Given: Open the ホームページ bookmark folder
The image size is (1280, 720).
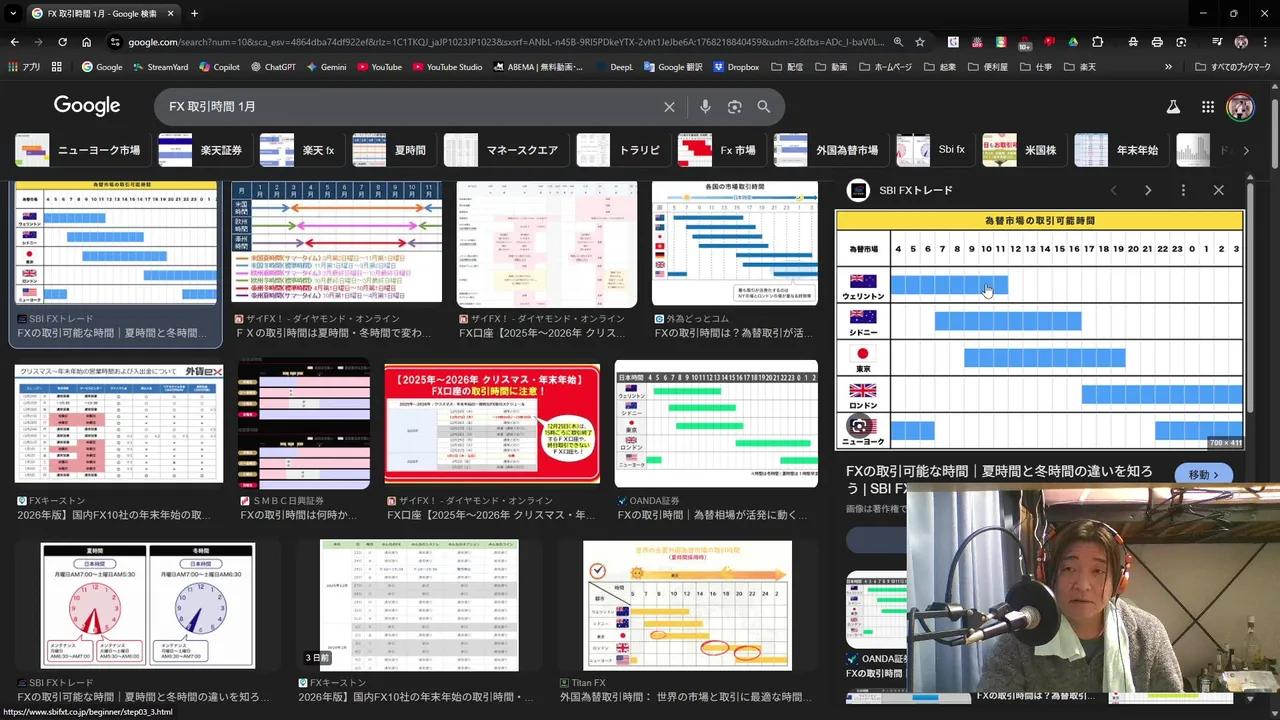Looking at the screenshot, I should point(884,67).
